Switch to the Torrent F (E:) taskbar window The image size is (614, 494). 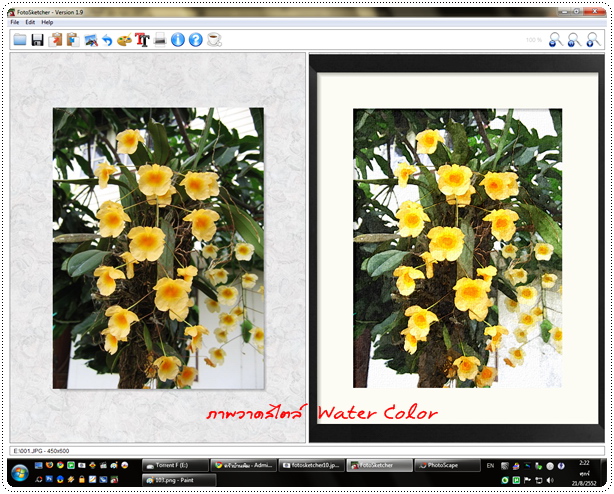click(175, 465)
